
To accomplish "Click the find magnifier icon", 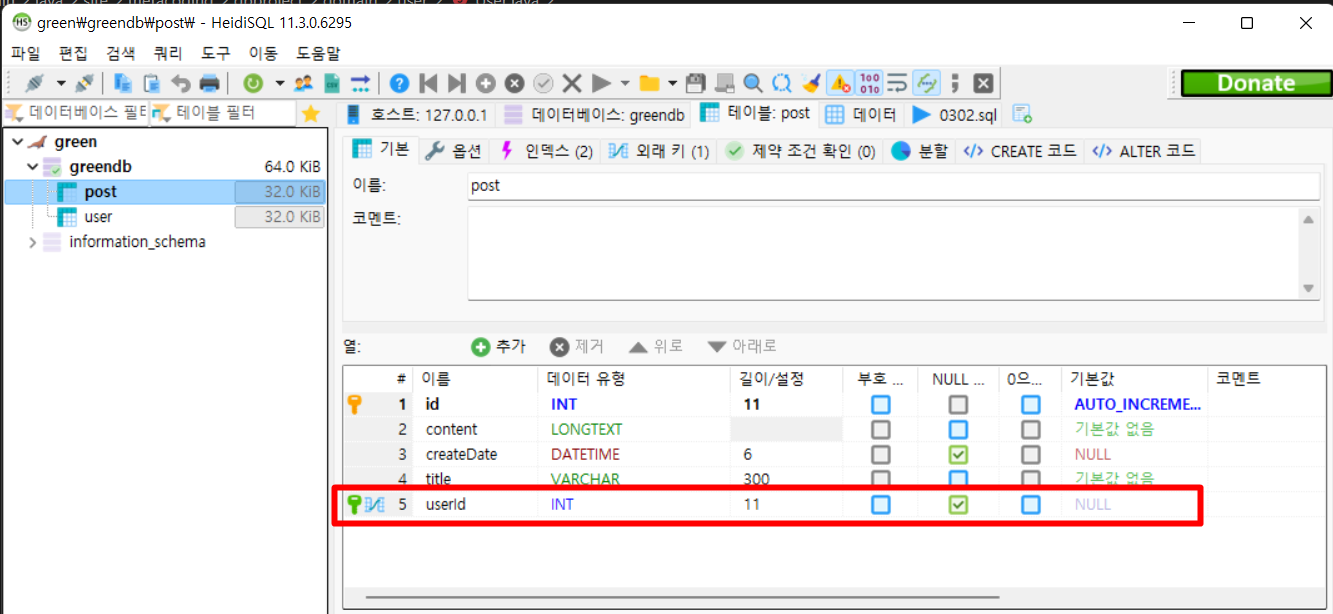I will pos(753,83).
